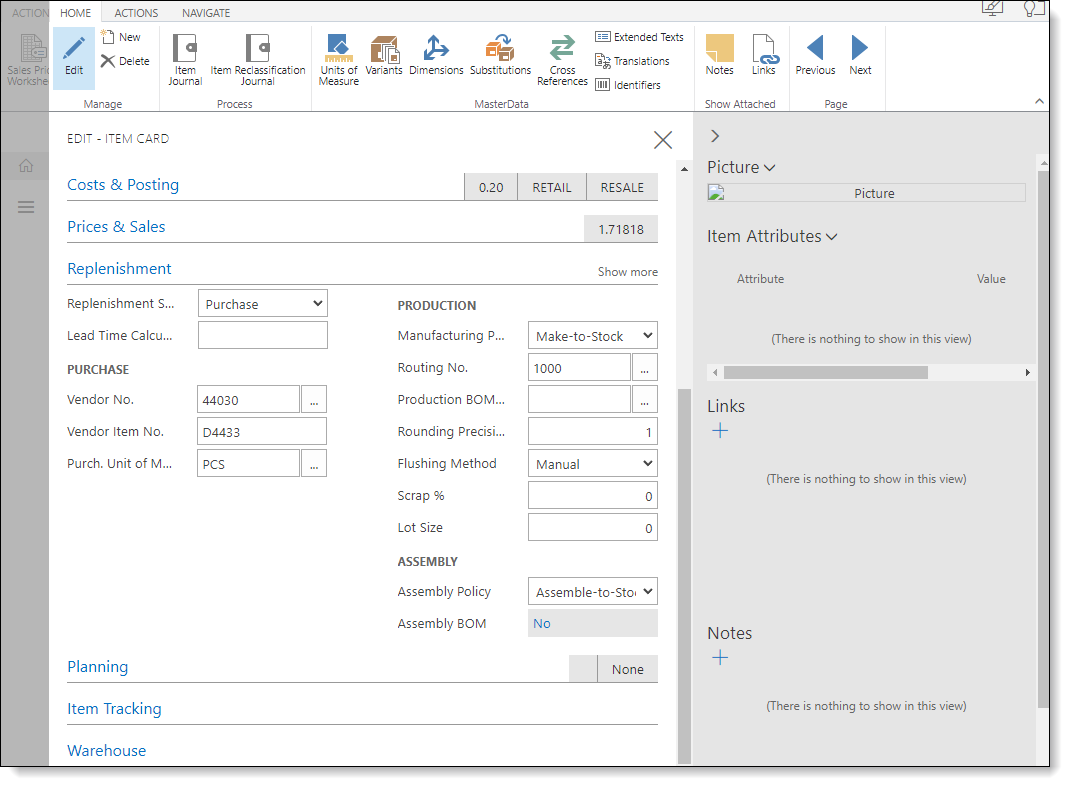Expand the Costs & Posting FastTab
1070x787 pixels.
123,185
